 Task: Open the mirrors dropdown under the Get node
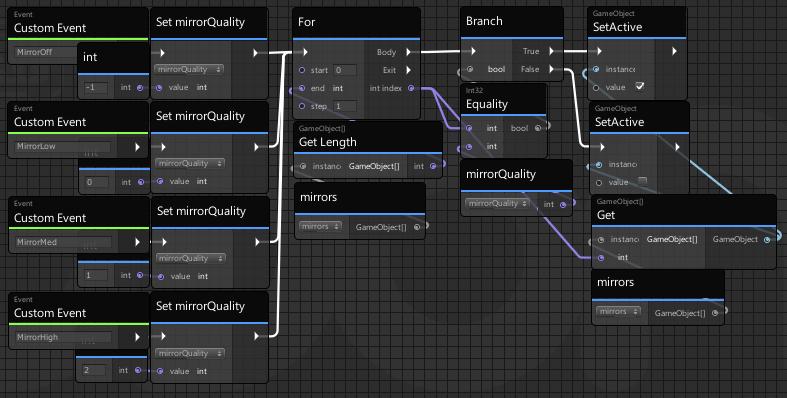coord(618,312)
